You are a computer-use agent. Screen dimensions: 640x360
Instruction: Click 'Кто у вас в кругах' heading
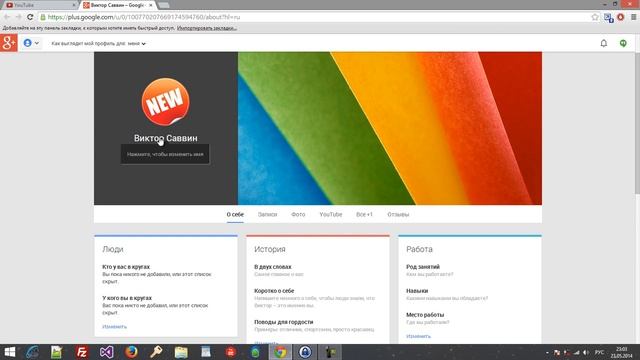pyautogui.click(x=126, y=267)
